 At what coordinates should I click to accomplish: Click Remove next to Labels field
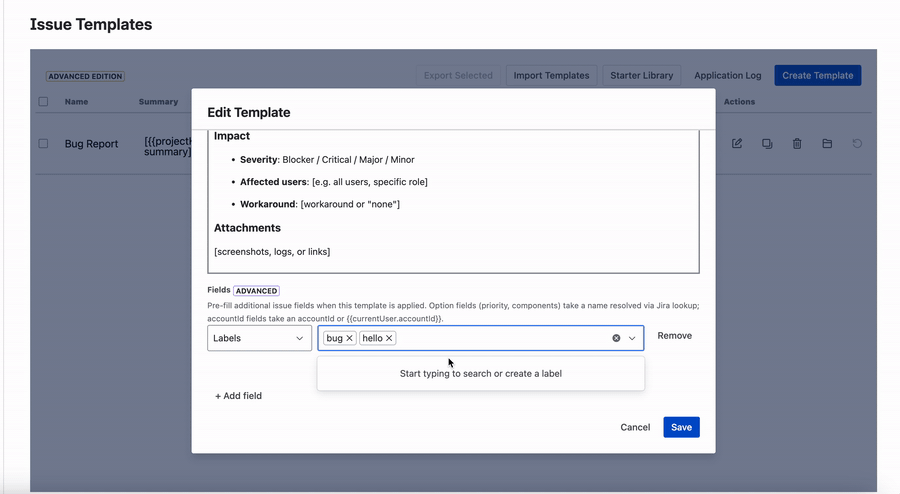[674, 336]
